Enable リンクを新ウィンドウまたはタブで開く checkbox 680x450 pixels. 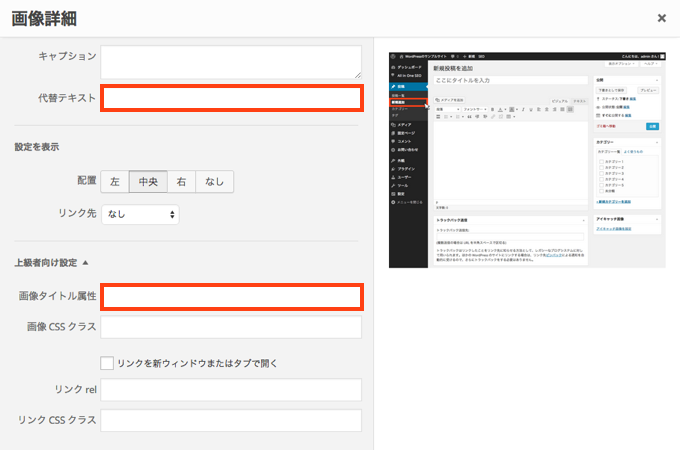coord(107,363)
